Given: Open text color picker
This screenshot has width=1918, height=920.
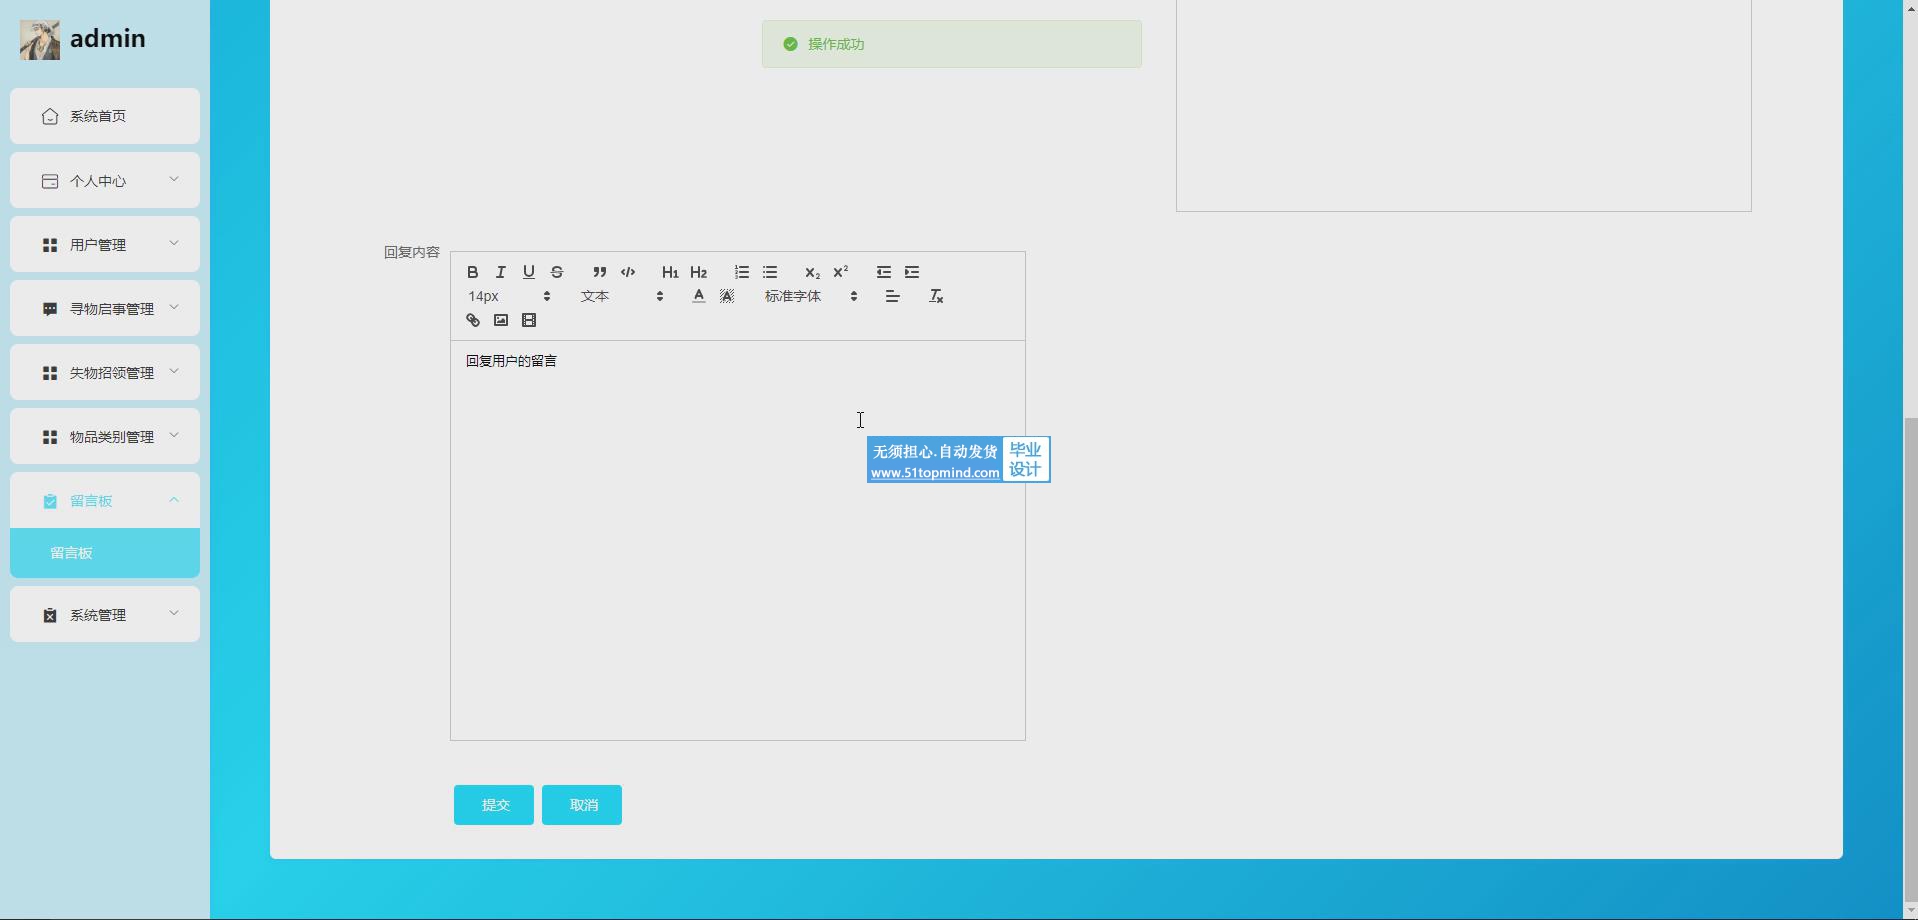Looking at the screenshot, I should pos(699,296).
